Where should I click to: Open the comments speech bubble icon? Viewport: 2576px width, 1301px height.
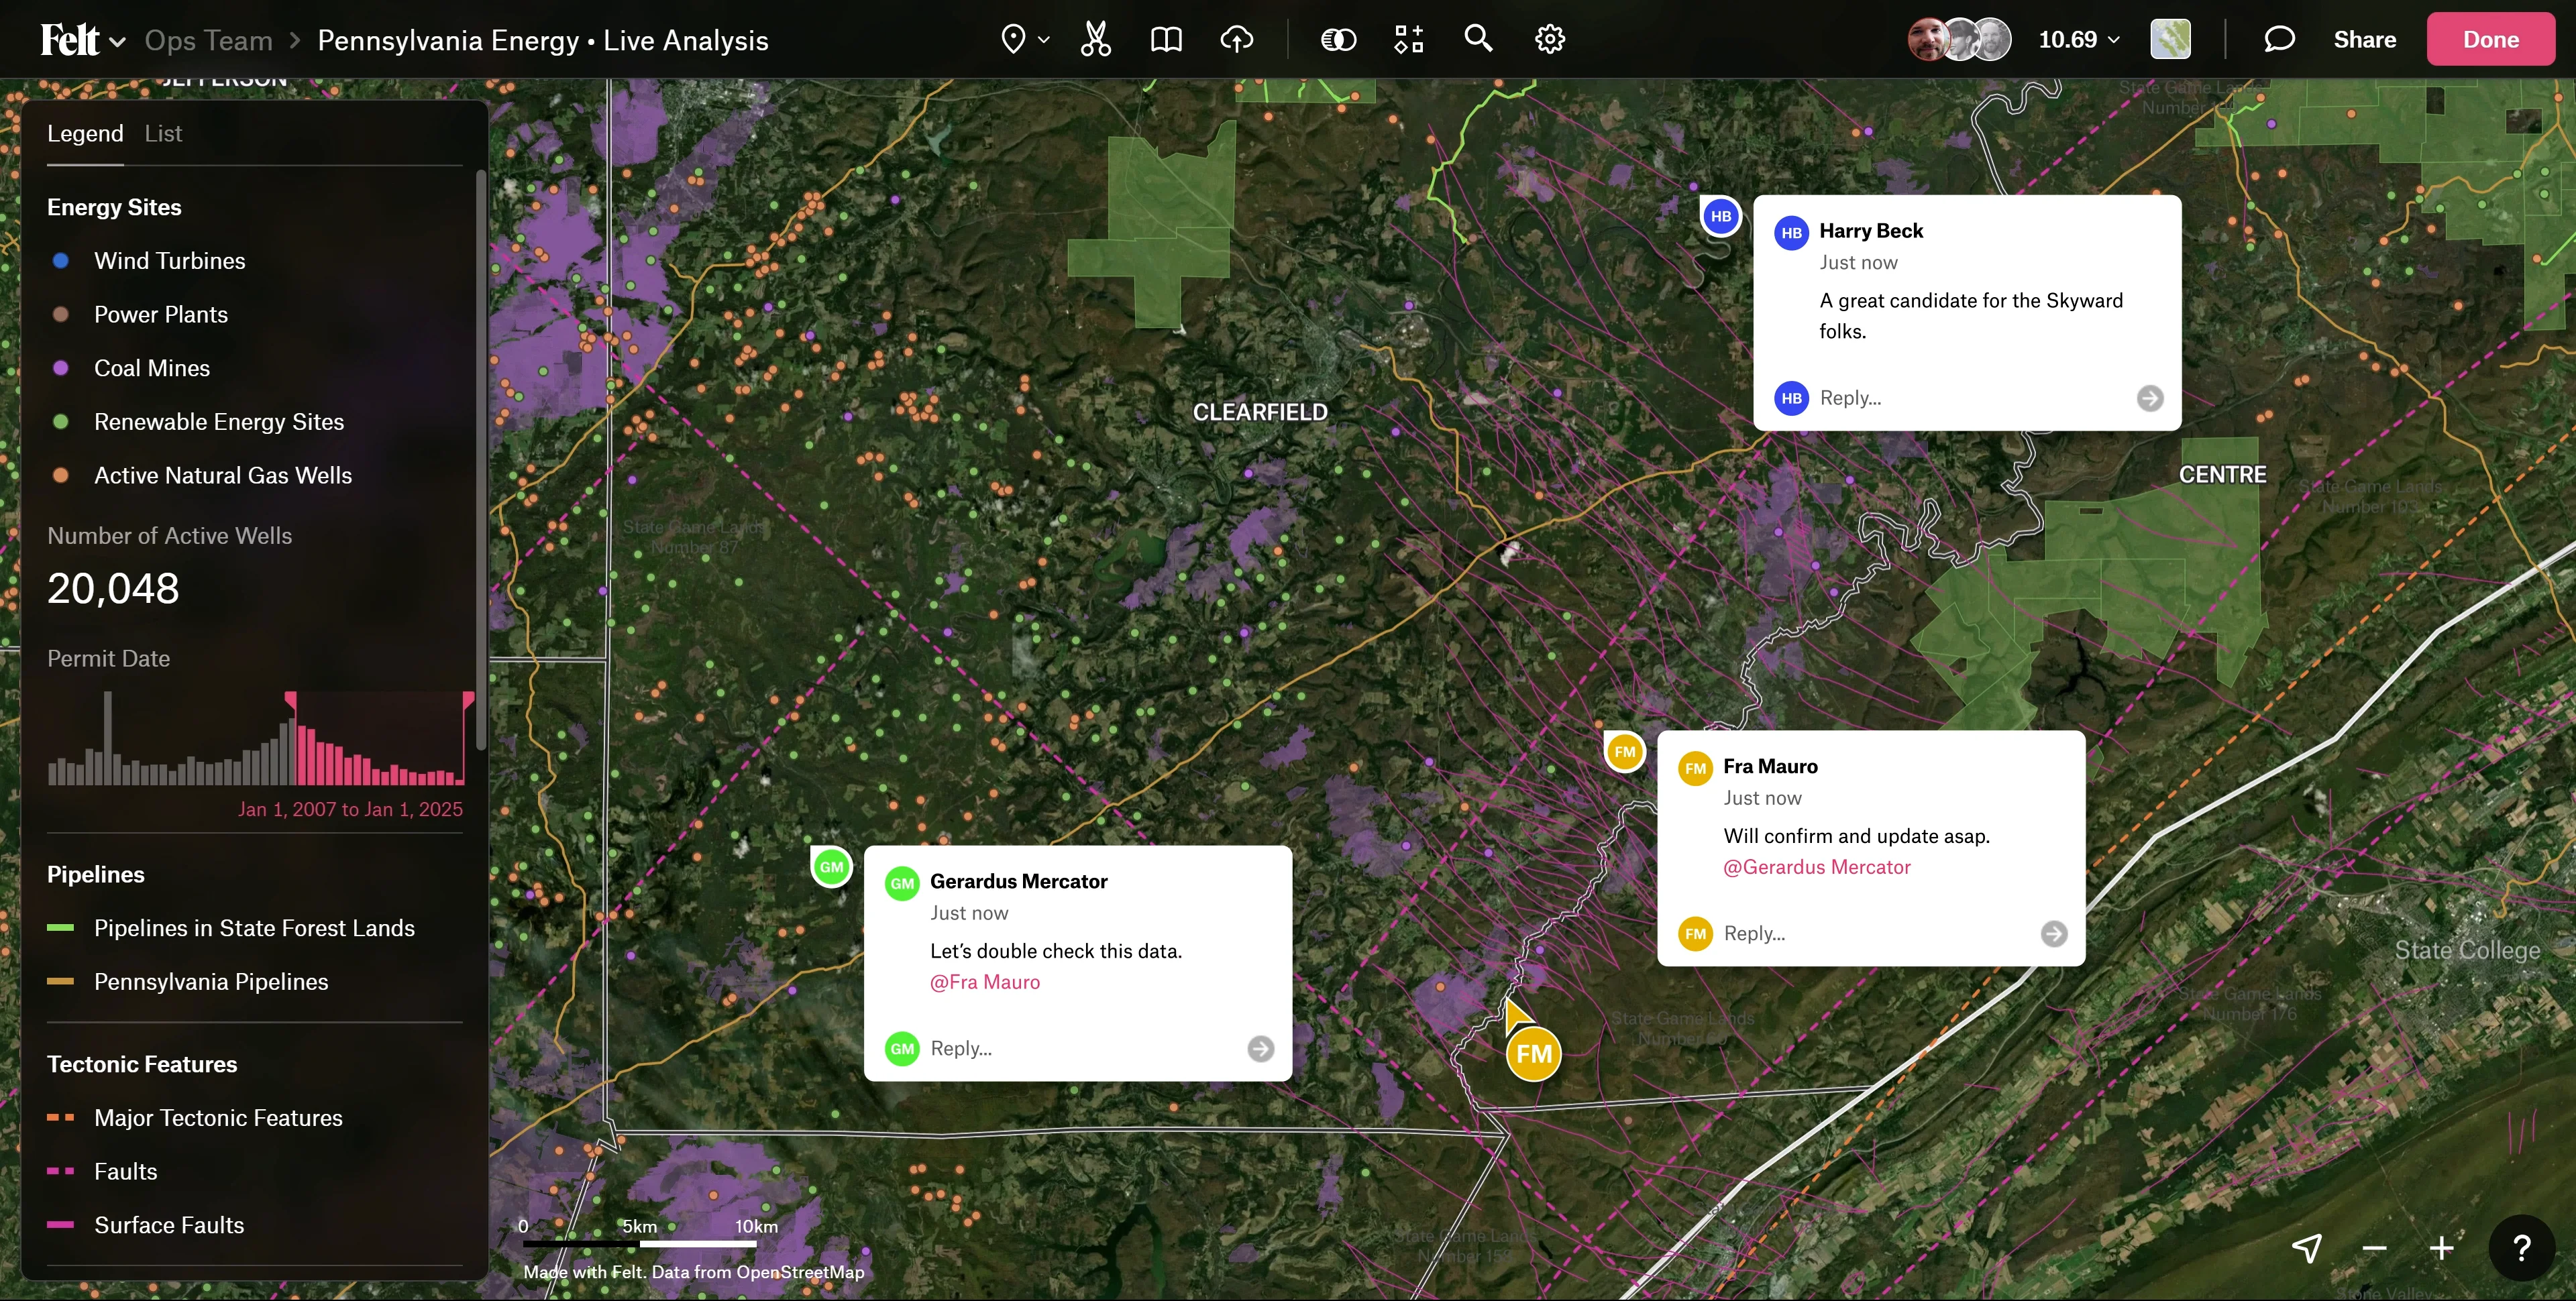pos(2279,40)
